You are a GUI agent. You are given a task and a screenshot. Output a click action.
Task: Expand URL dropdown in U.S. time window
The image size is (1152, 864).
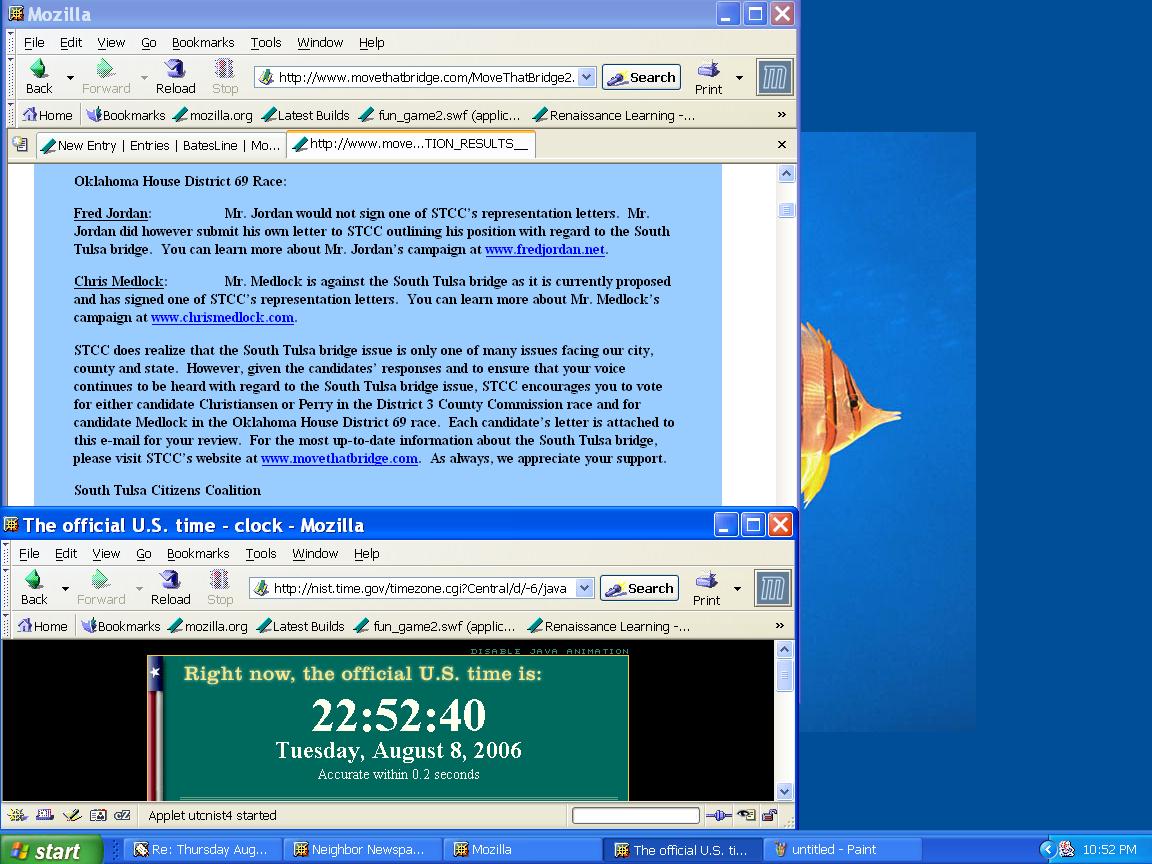584,588
